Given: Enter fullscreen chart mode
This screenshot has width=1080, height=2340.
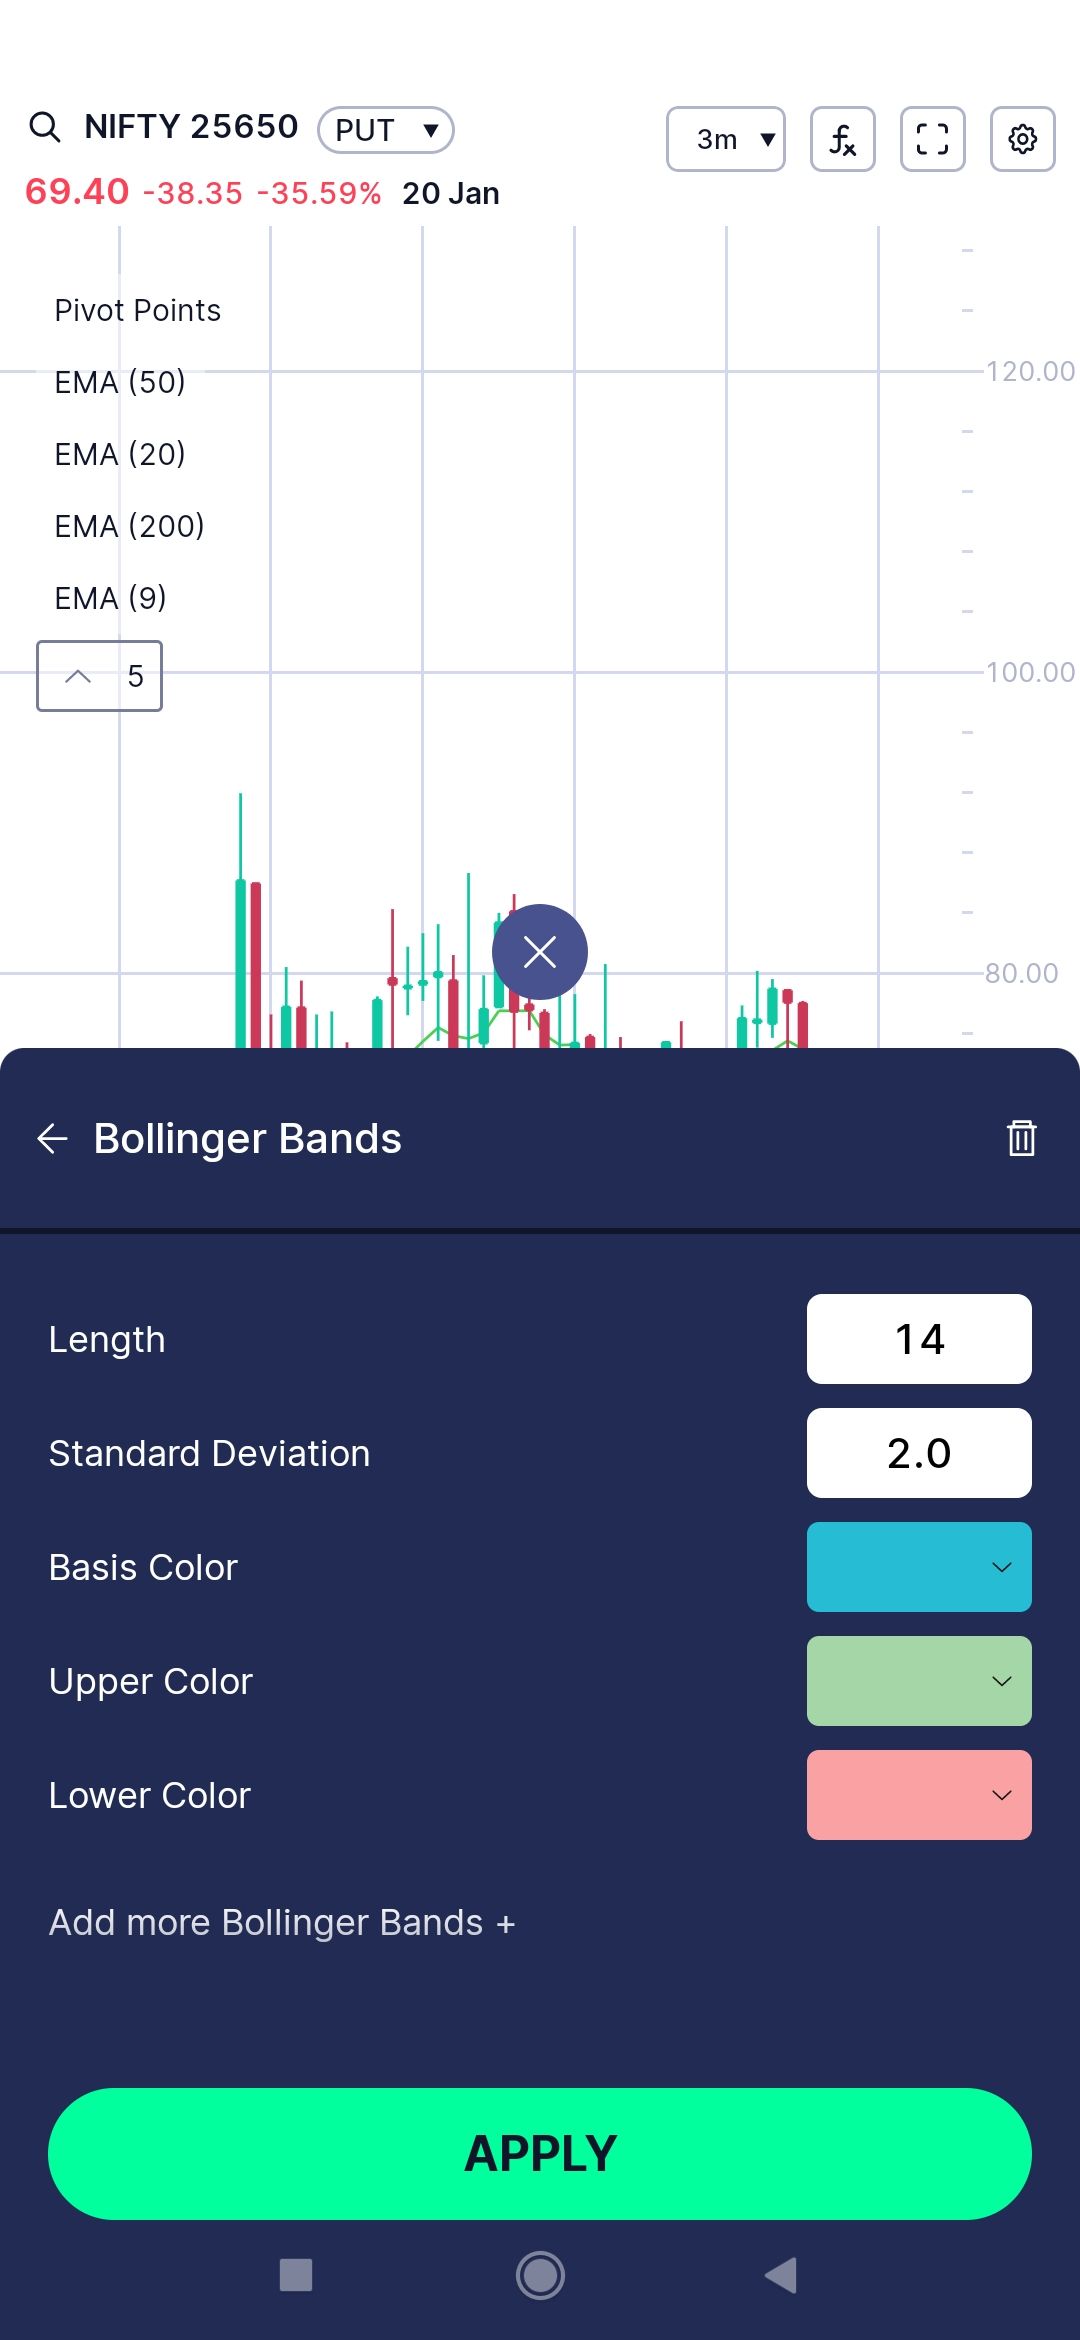Looking at the screenshot, I should [x=933, y=139].
